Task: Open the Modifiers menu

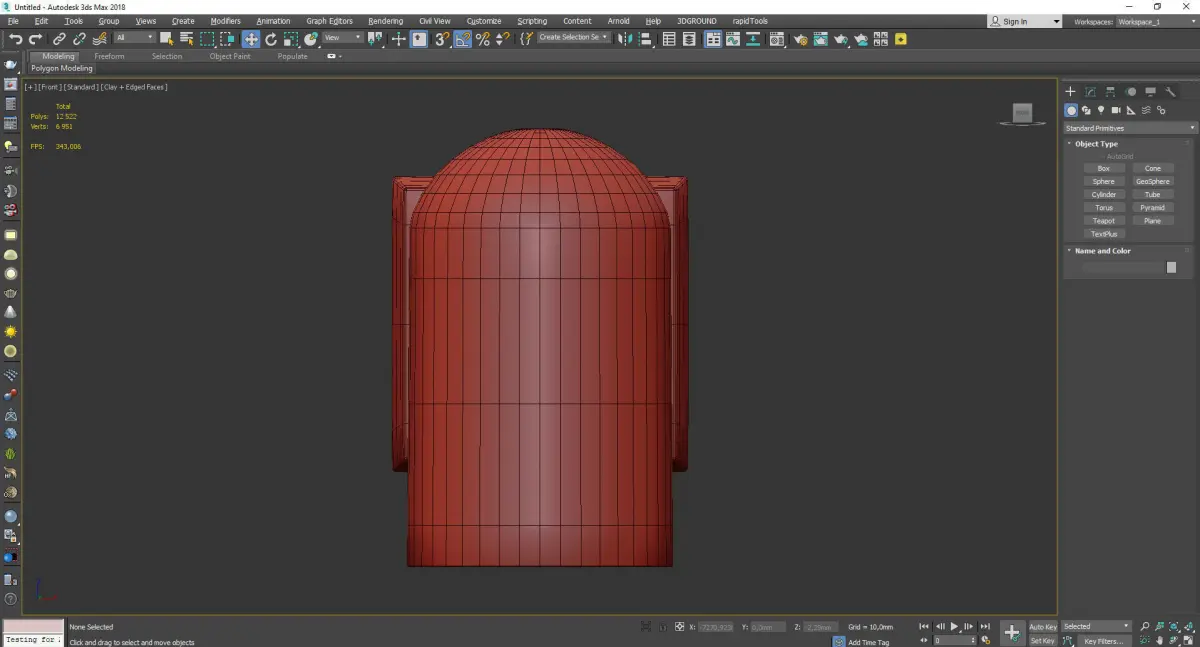Action: 225,21
